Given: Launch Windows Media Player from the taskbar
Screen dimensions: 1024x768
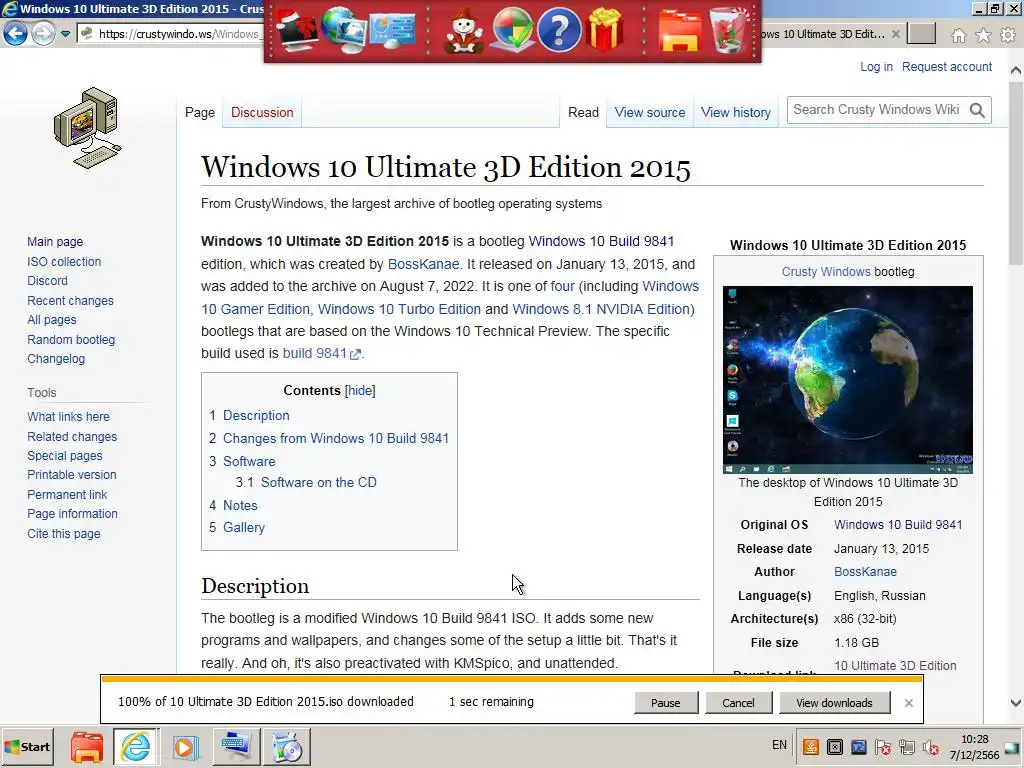Looking at the screenshot, I should tap(185, 747).
